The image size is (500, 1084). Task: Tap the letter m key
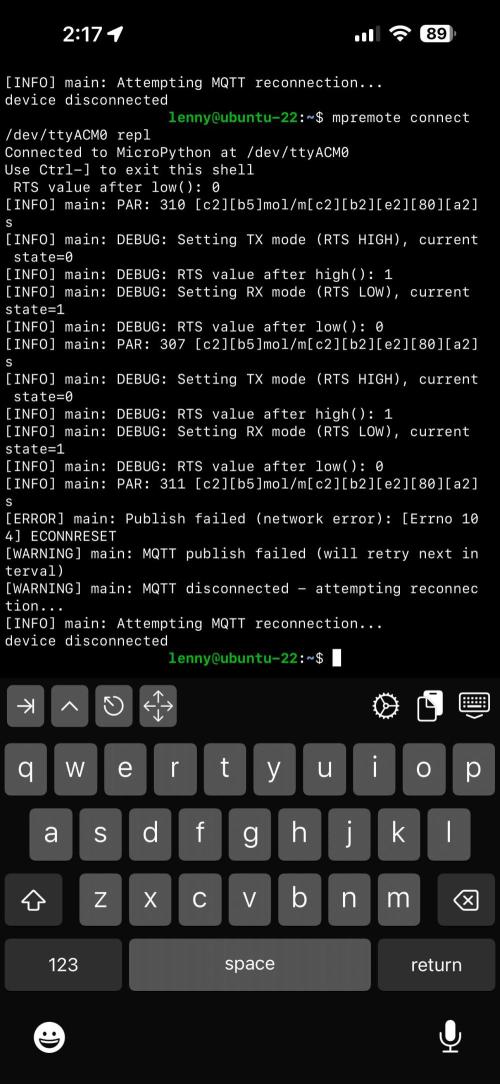[398, 899]
